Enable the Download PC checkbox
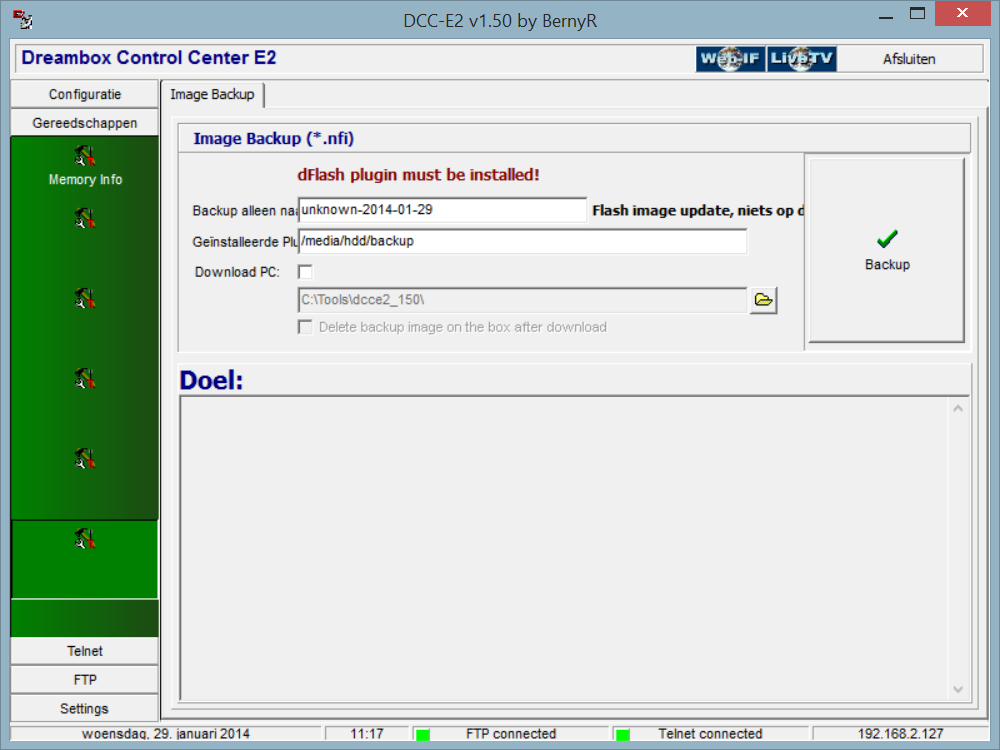 [x=305, y=272]
